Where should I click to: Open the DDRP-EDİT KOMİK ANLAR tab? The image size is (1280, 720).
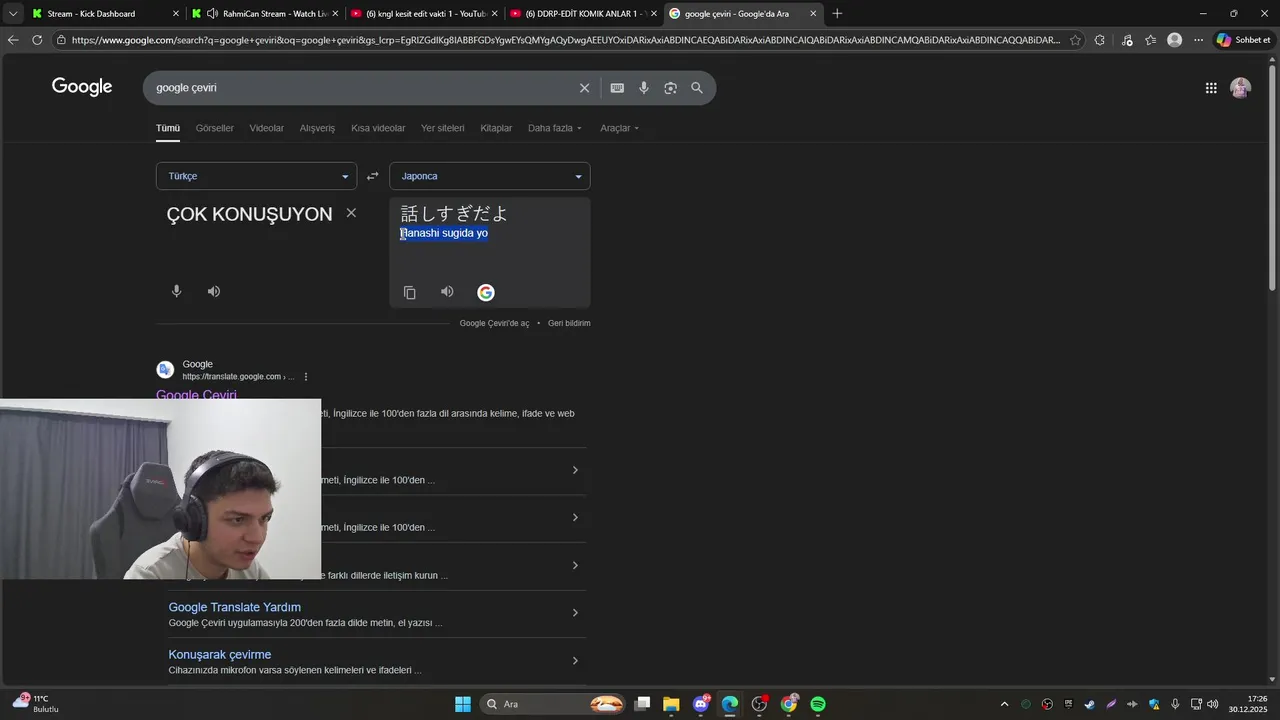click(x=583, y=14)
